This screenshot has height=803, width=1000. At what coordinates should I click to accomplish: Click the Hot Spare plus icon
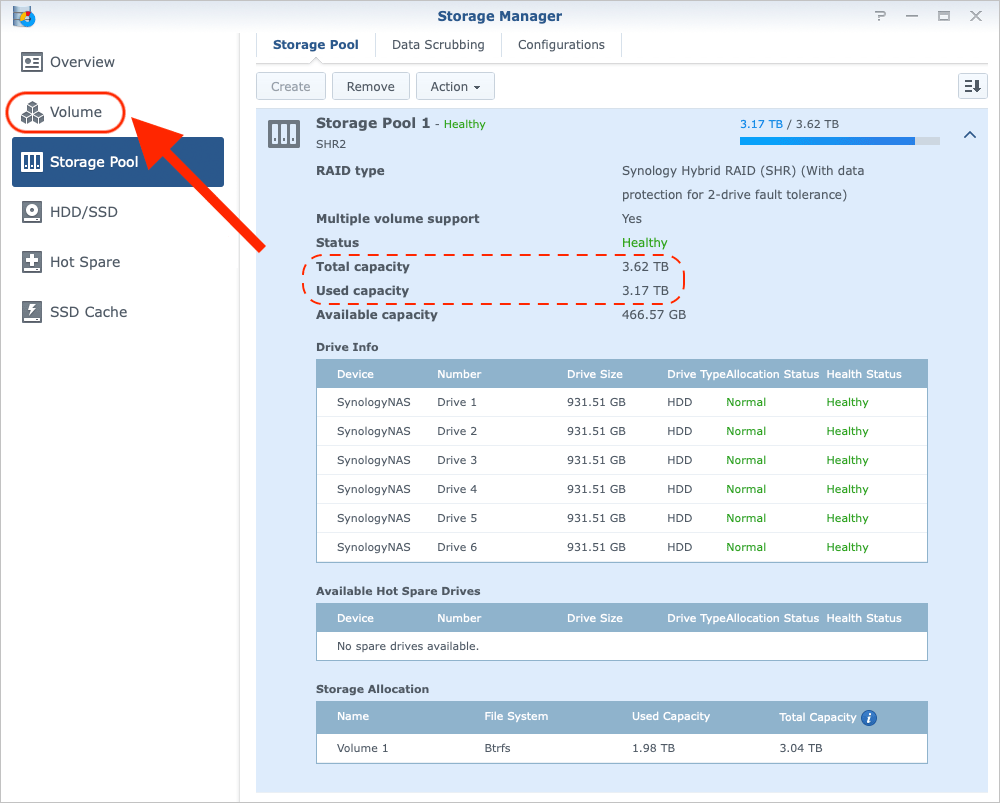[32, 262]
